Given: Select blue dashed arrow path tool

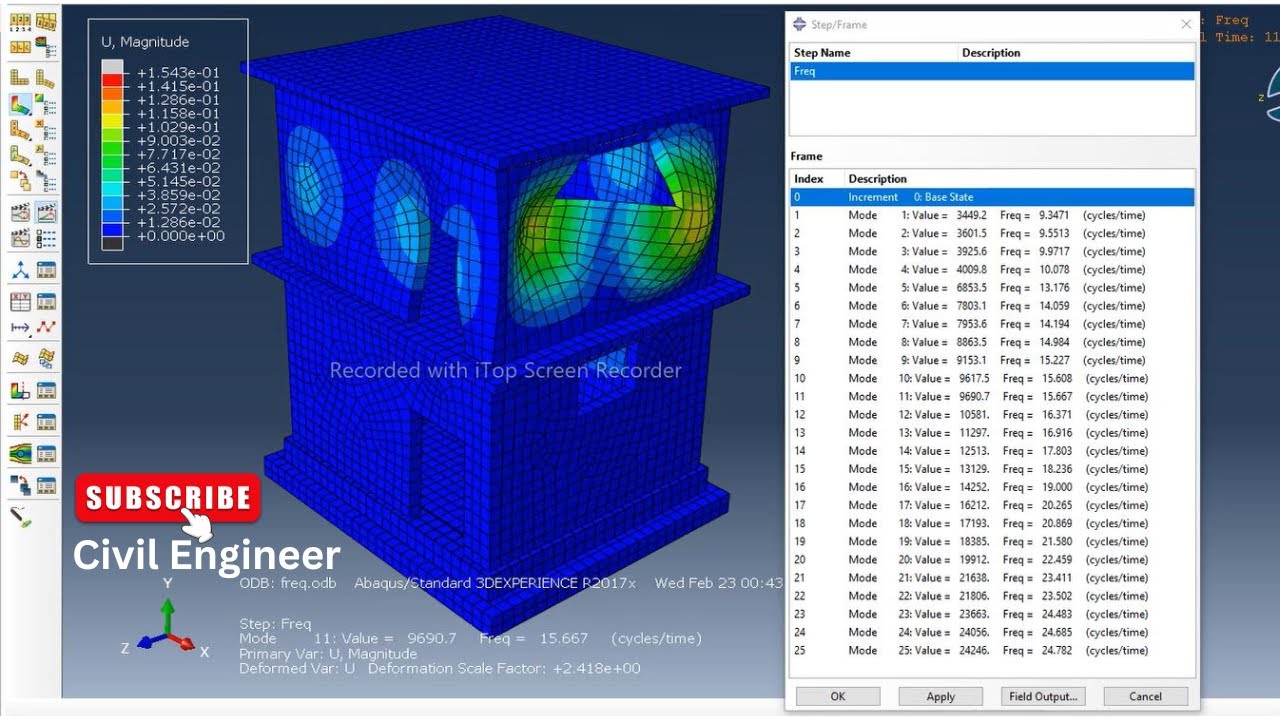Looking at the screenshot, I should click(19, 328).
